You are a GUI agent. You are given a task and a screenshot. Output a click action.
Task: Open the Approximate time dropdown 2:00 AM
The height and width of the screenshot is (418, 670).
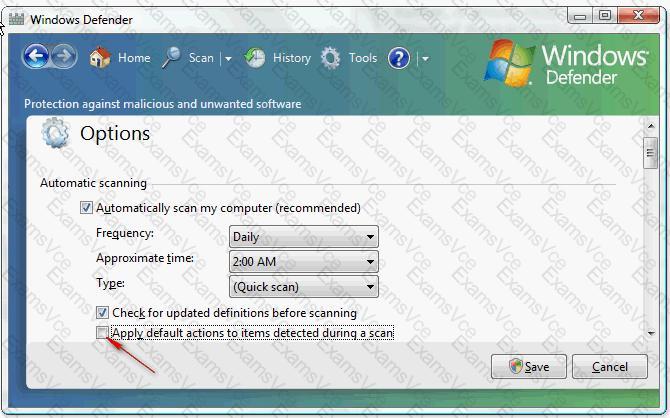click(x=304, y=262)
